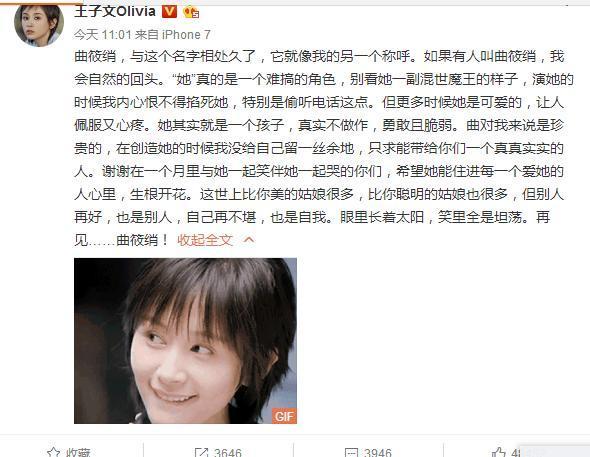Click the orange V verified badge
Screen dimensions: 590x457
tap(169, 12)
